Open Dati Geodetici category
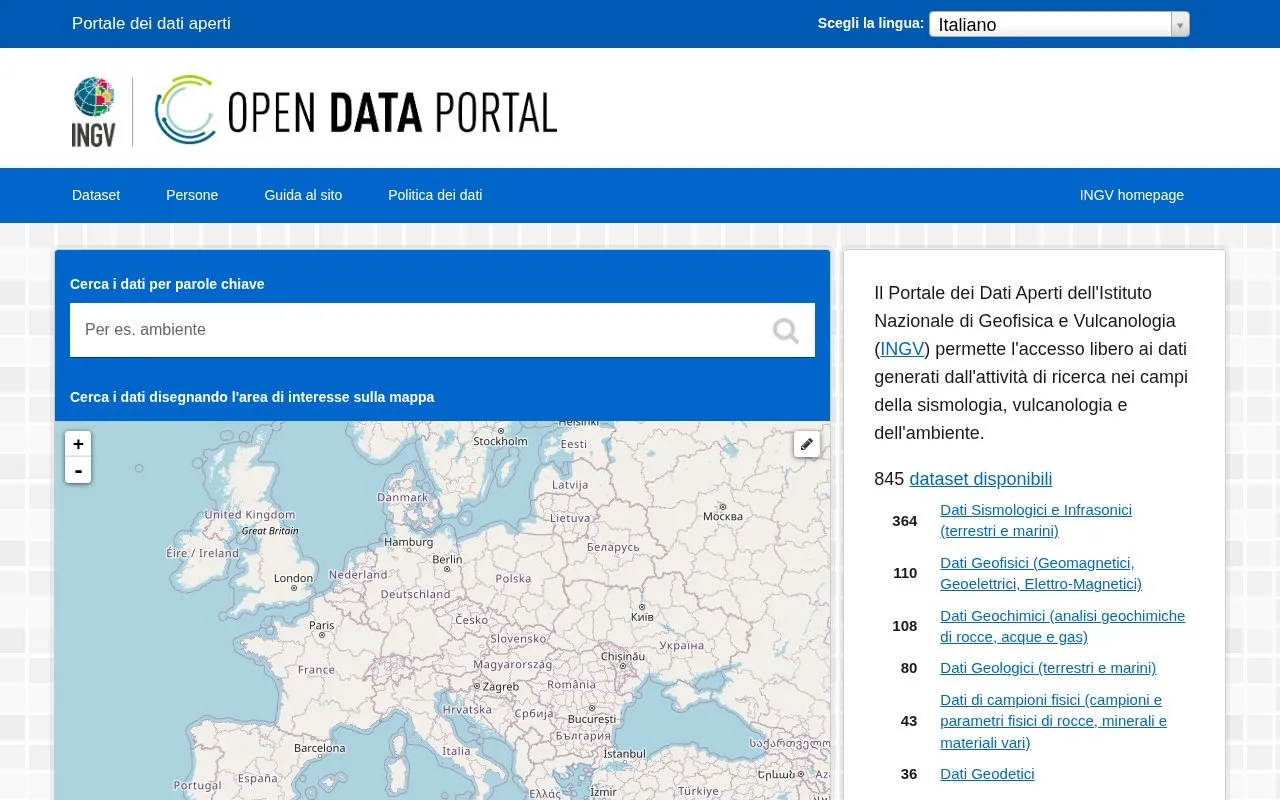Screen dimensions: 1280x800 tap(987, 774)
